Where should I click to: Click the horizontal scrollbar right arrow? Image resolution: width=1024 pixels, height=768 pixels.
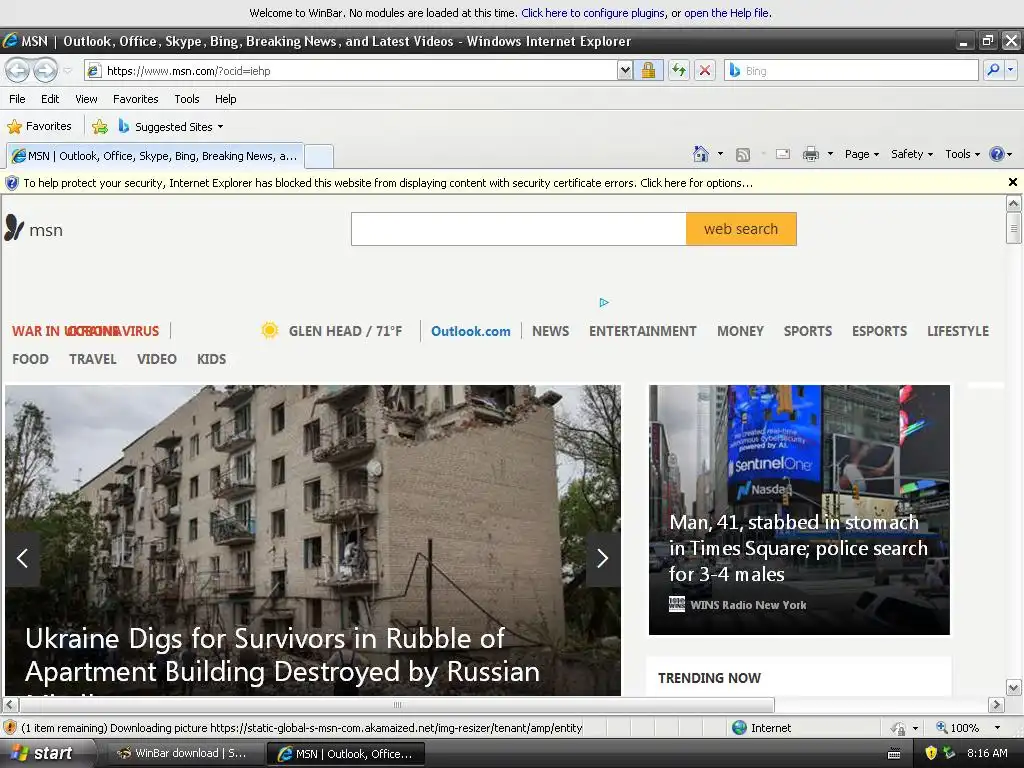(x=996, y=705)
